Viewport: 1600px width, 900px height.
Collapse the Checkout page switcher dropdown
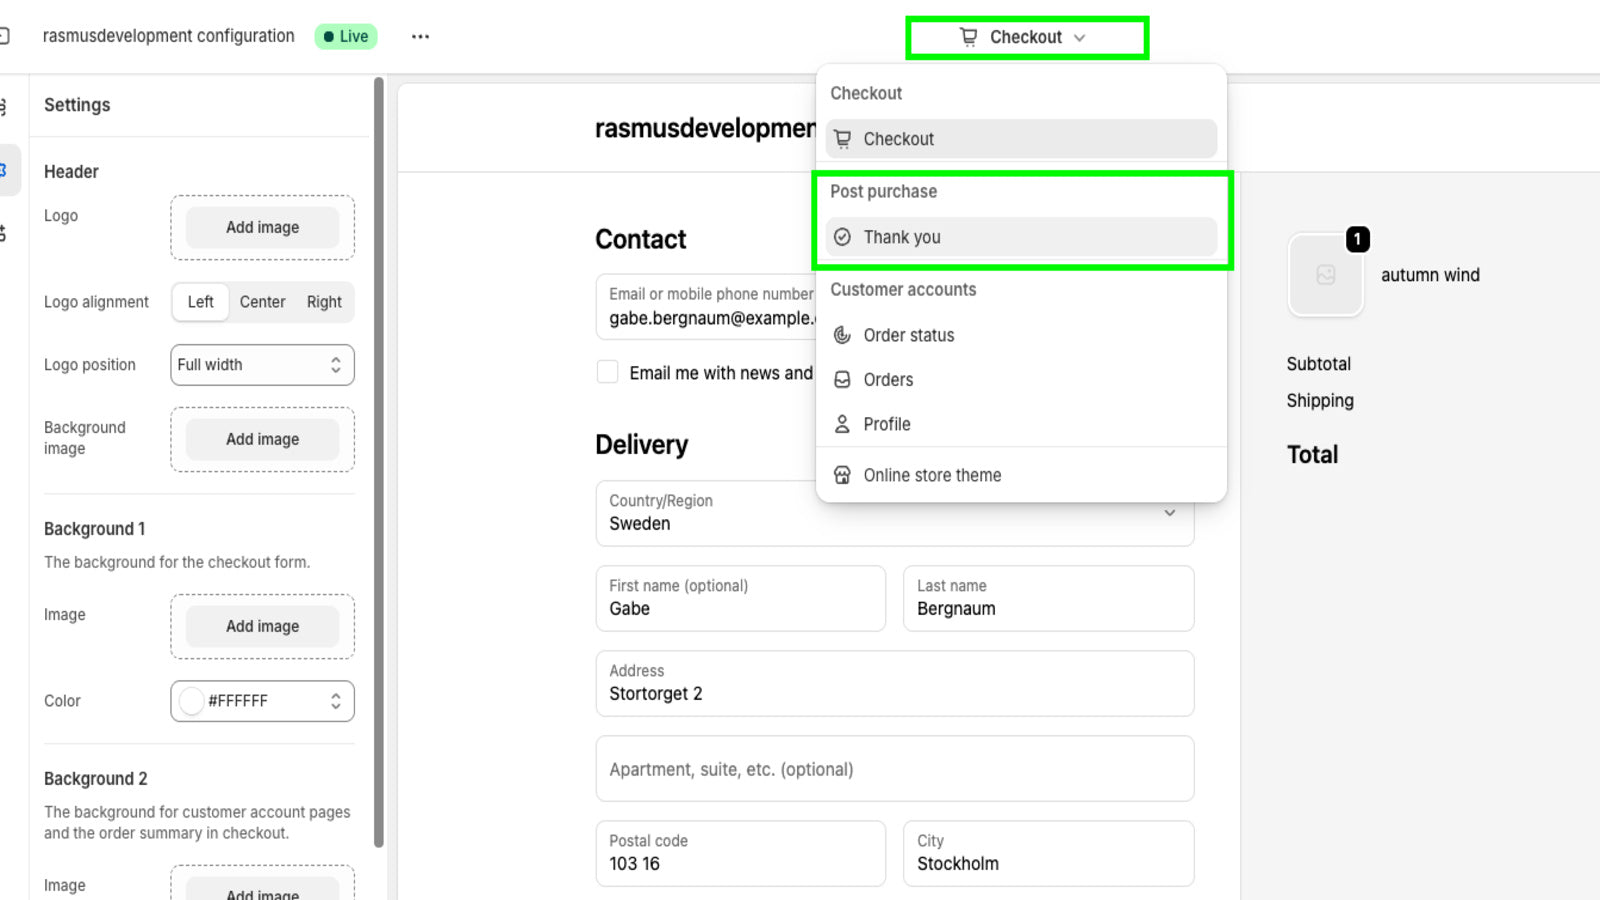click(1079, 37)
